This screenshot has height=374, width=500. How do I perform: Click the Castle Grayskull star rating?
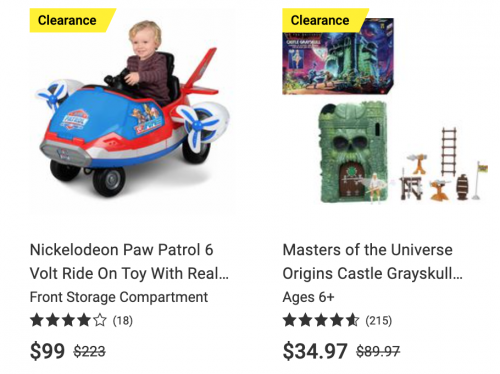pyautogui.click(x=321, y=321)
